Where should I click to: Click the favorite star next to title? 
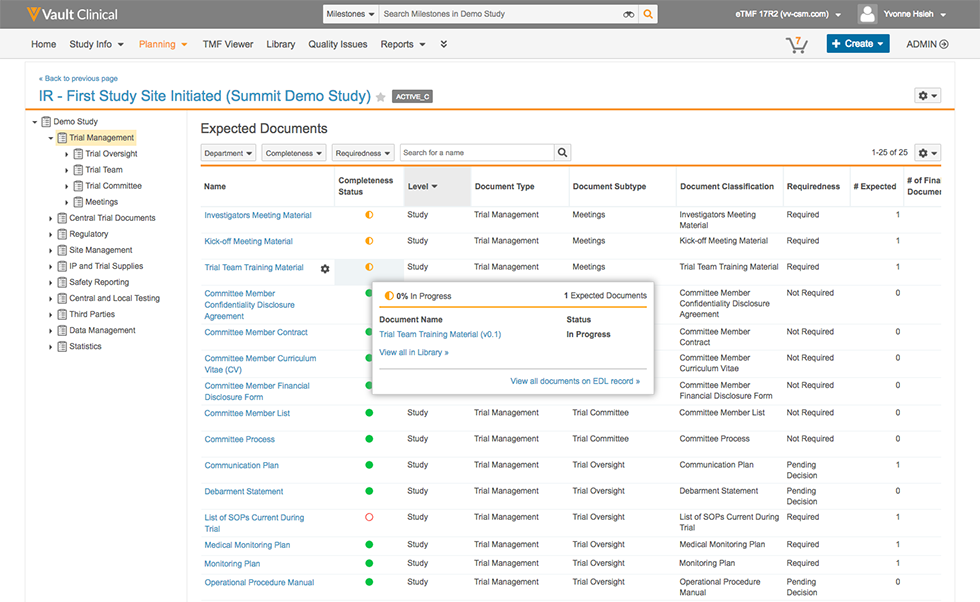[381, 97]
